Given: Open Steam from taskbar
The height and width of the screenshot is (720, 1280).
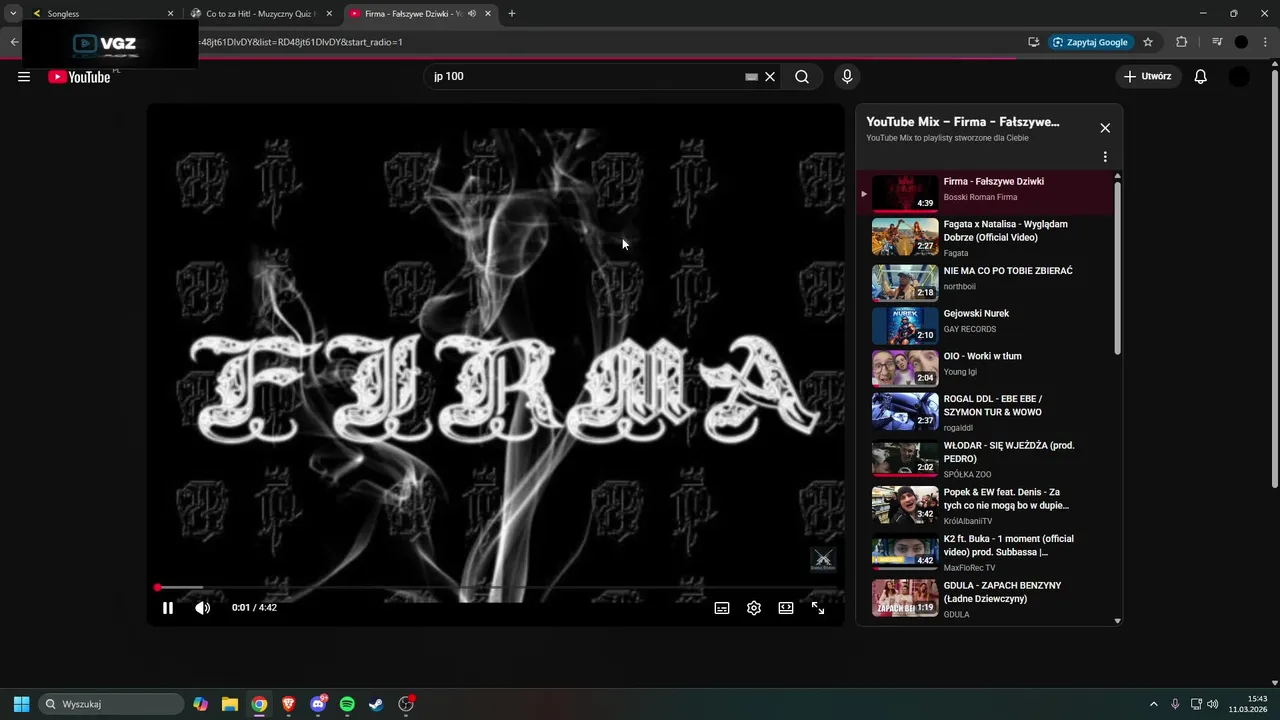Looking at the screenshot, I should [376, 704].
